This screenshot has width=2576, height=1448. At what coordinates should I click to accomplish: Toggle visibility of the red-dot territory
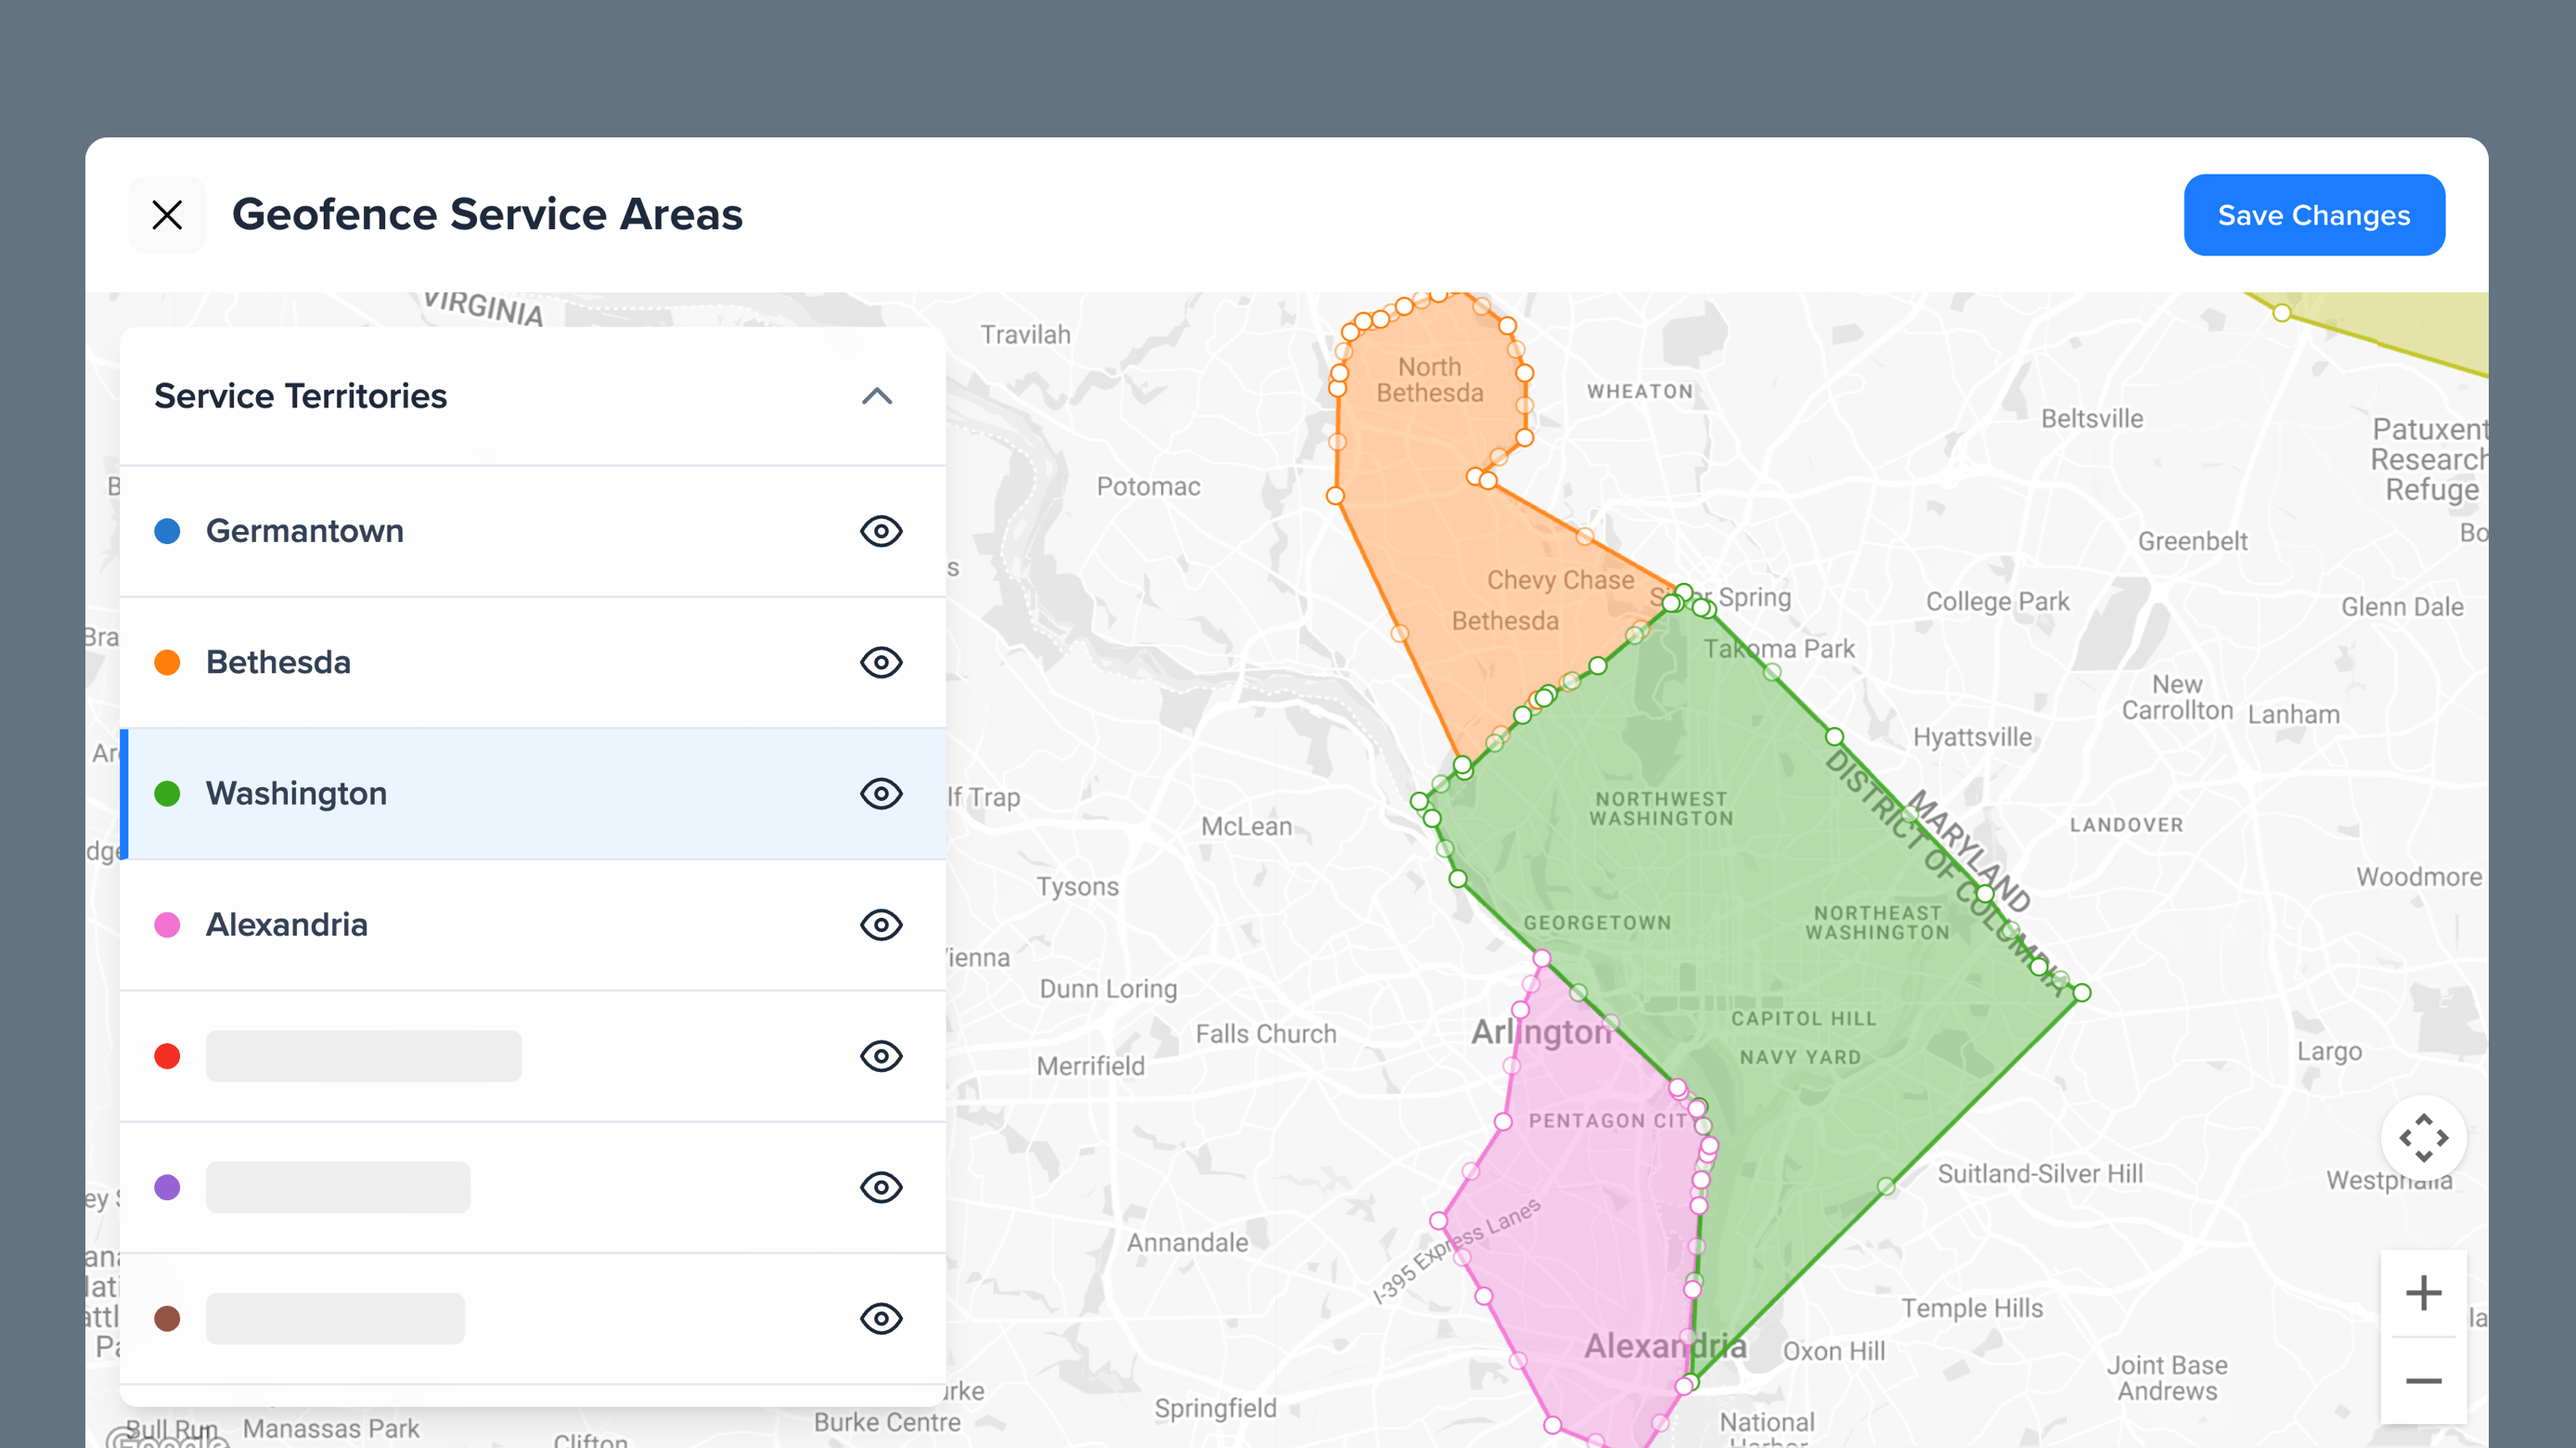pyautogui.click(x=880, y=1056)
